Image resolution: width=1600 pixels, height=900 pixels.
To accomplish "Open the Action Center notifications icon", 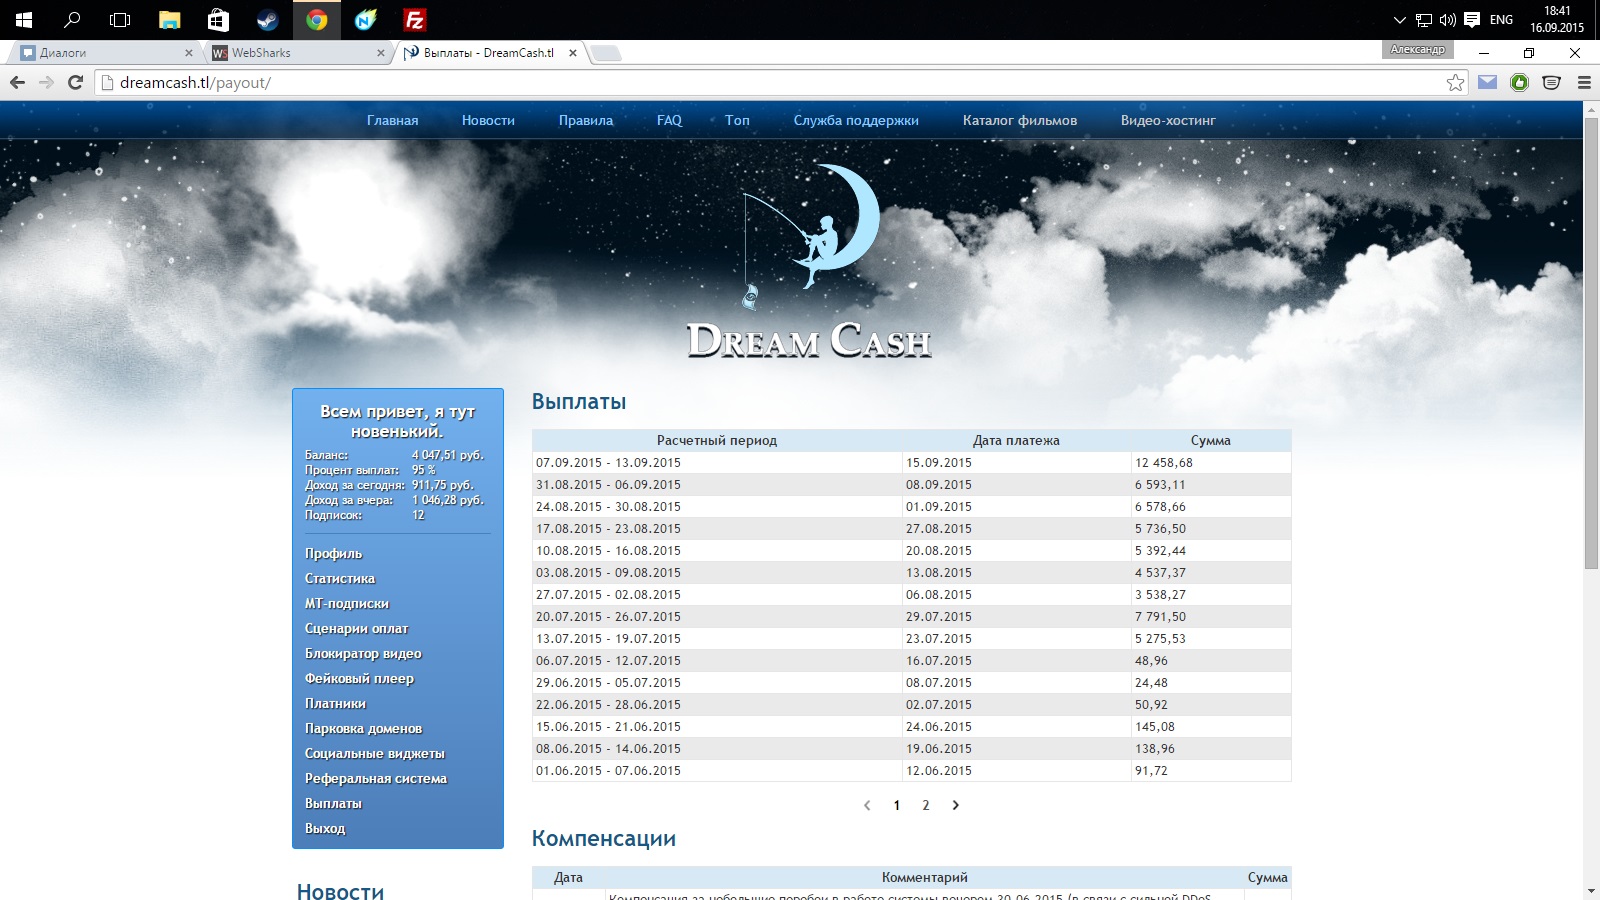I will click(1472, 20).
